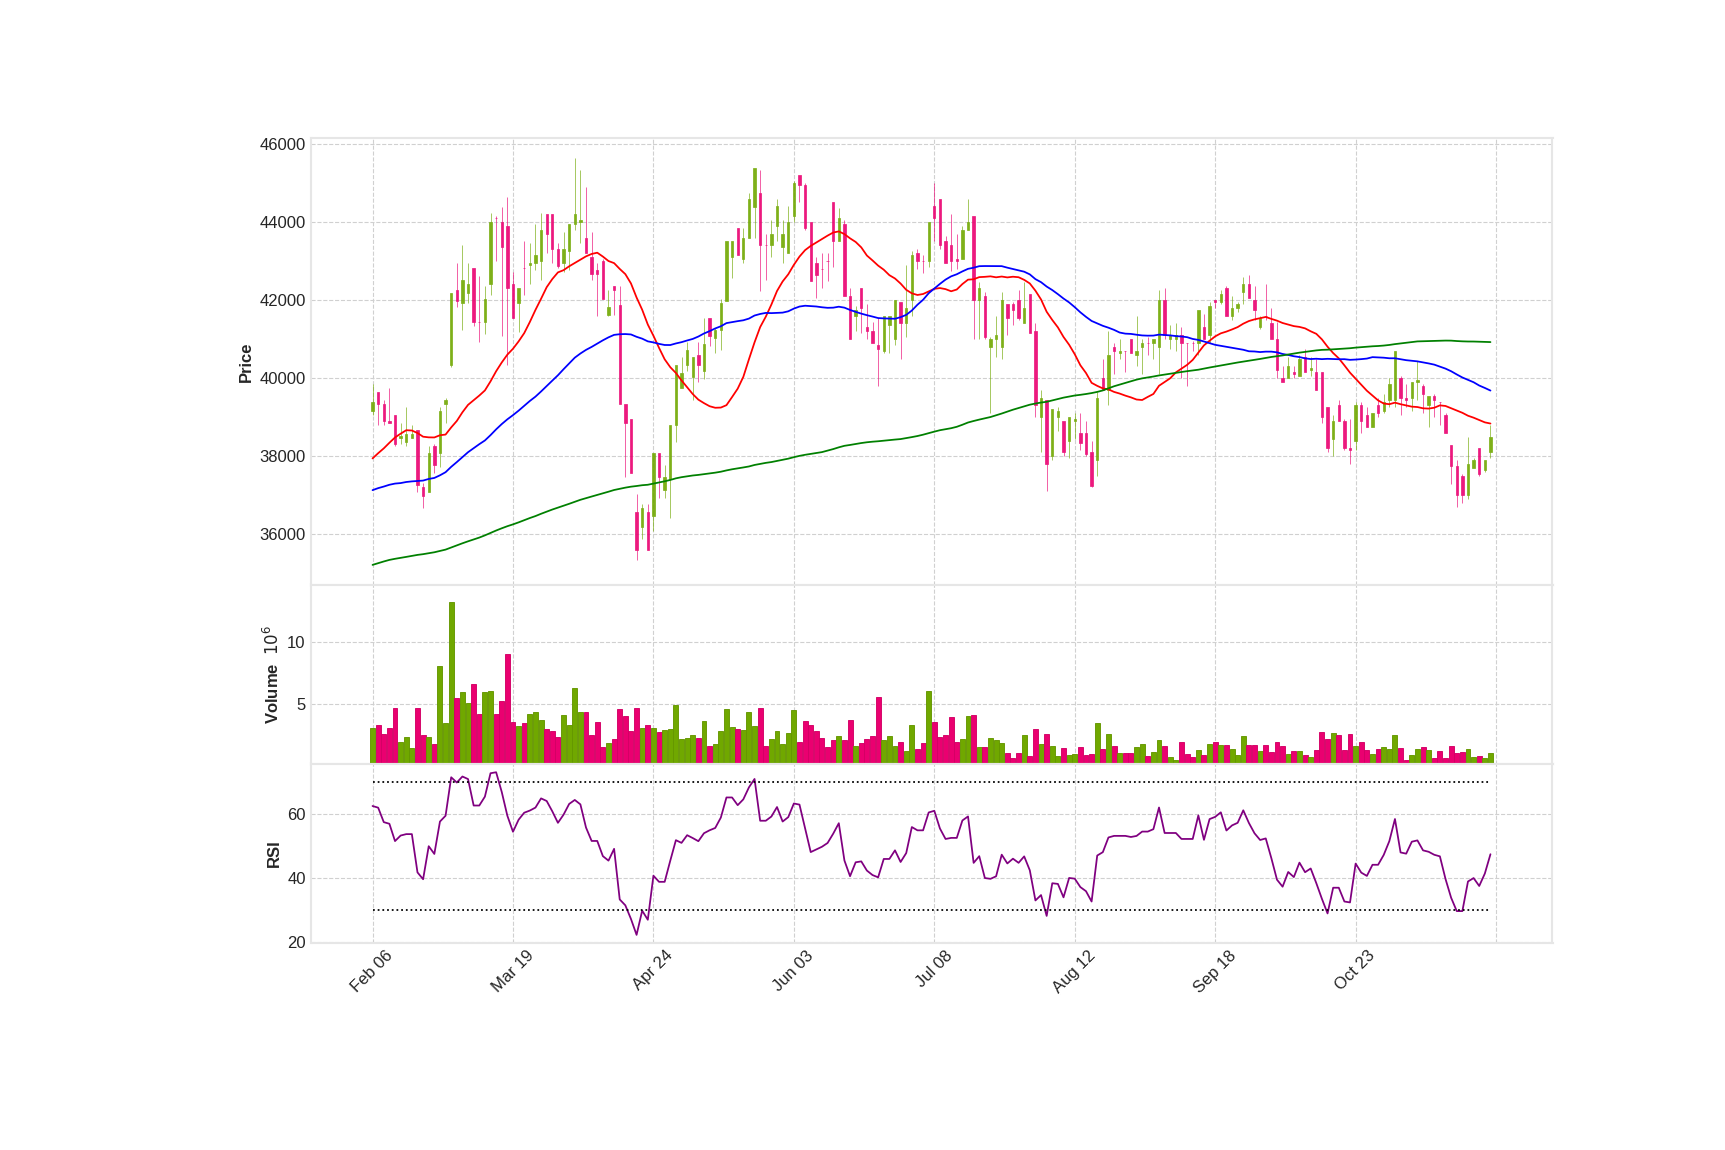Click the RSI axis value 40
The image size is (1725, 1150).
tap(296, 879)
